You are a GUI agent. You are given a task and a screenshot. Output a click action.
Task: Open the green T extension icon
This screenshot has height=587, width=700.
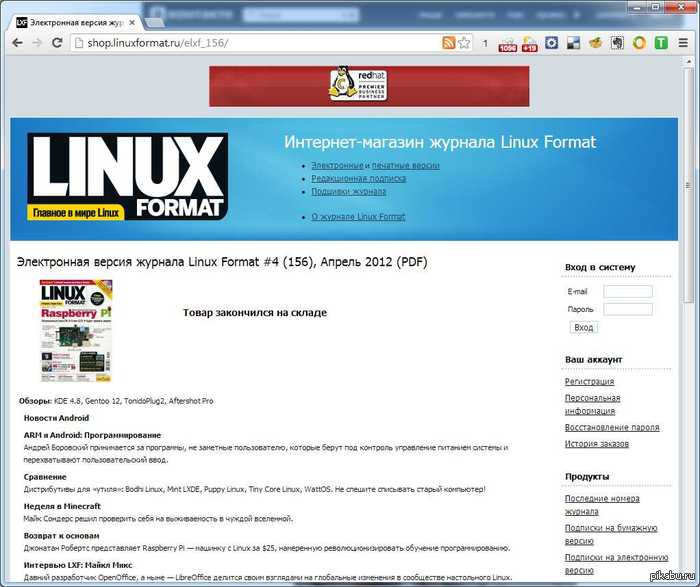point(661,43)
